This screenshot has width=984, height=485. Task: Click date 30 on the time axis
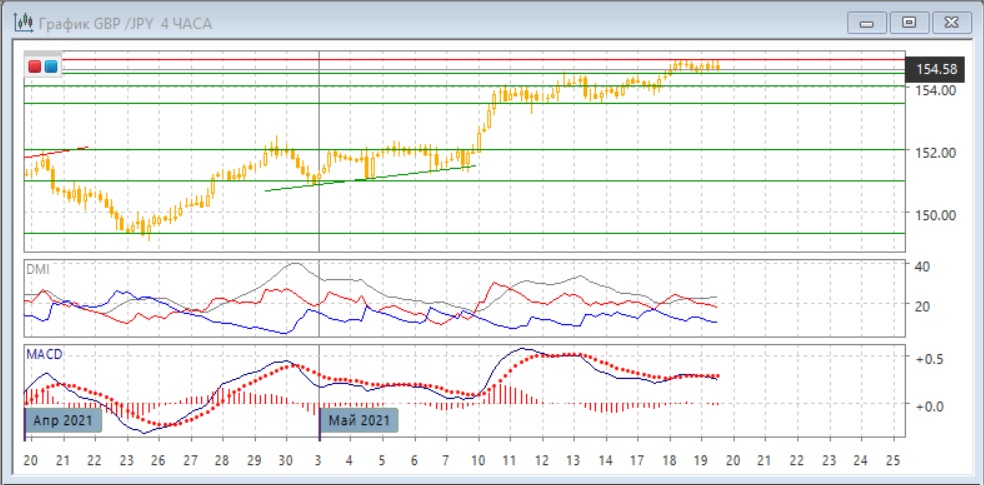pos(286,460)
